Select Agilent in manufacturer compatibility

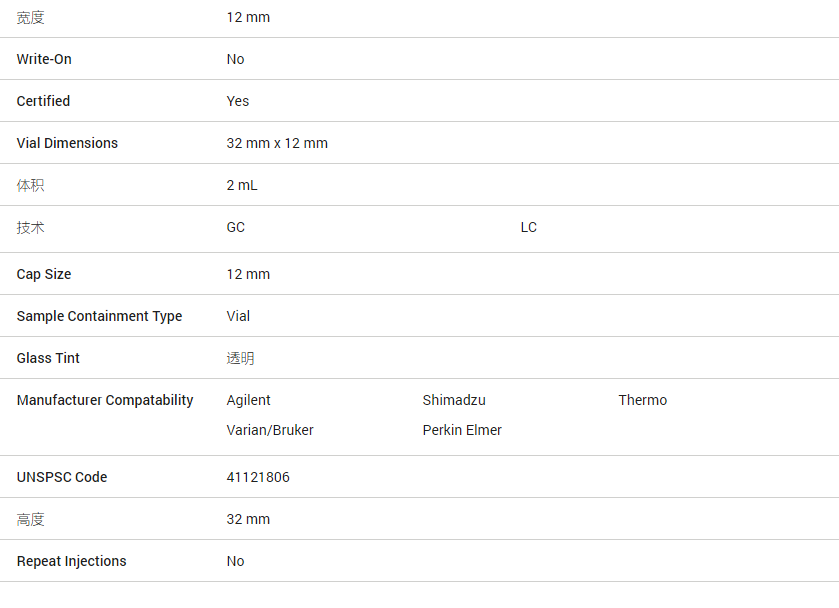coord(248,400)
